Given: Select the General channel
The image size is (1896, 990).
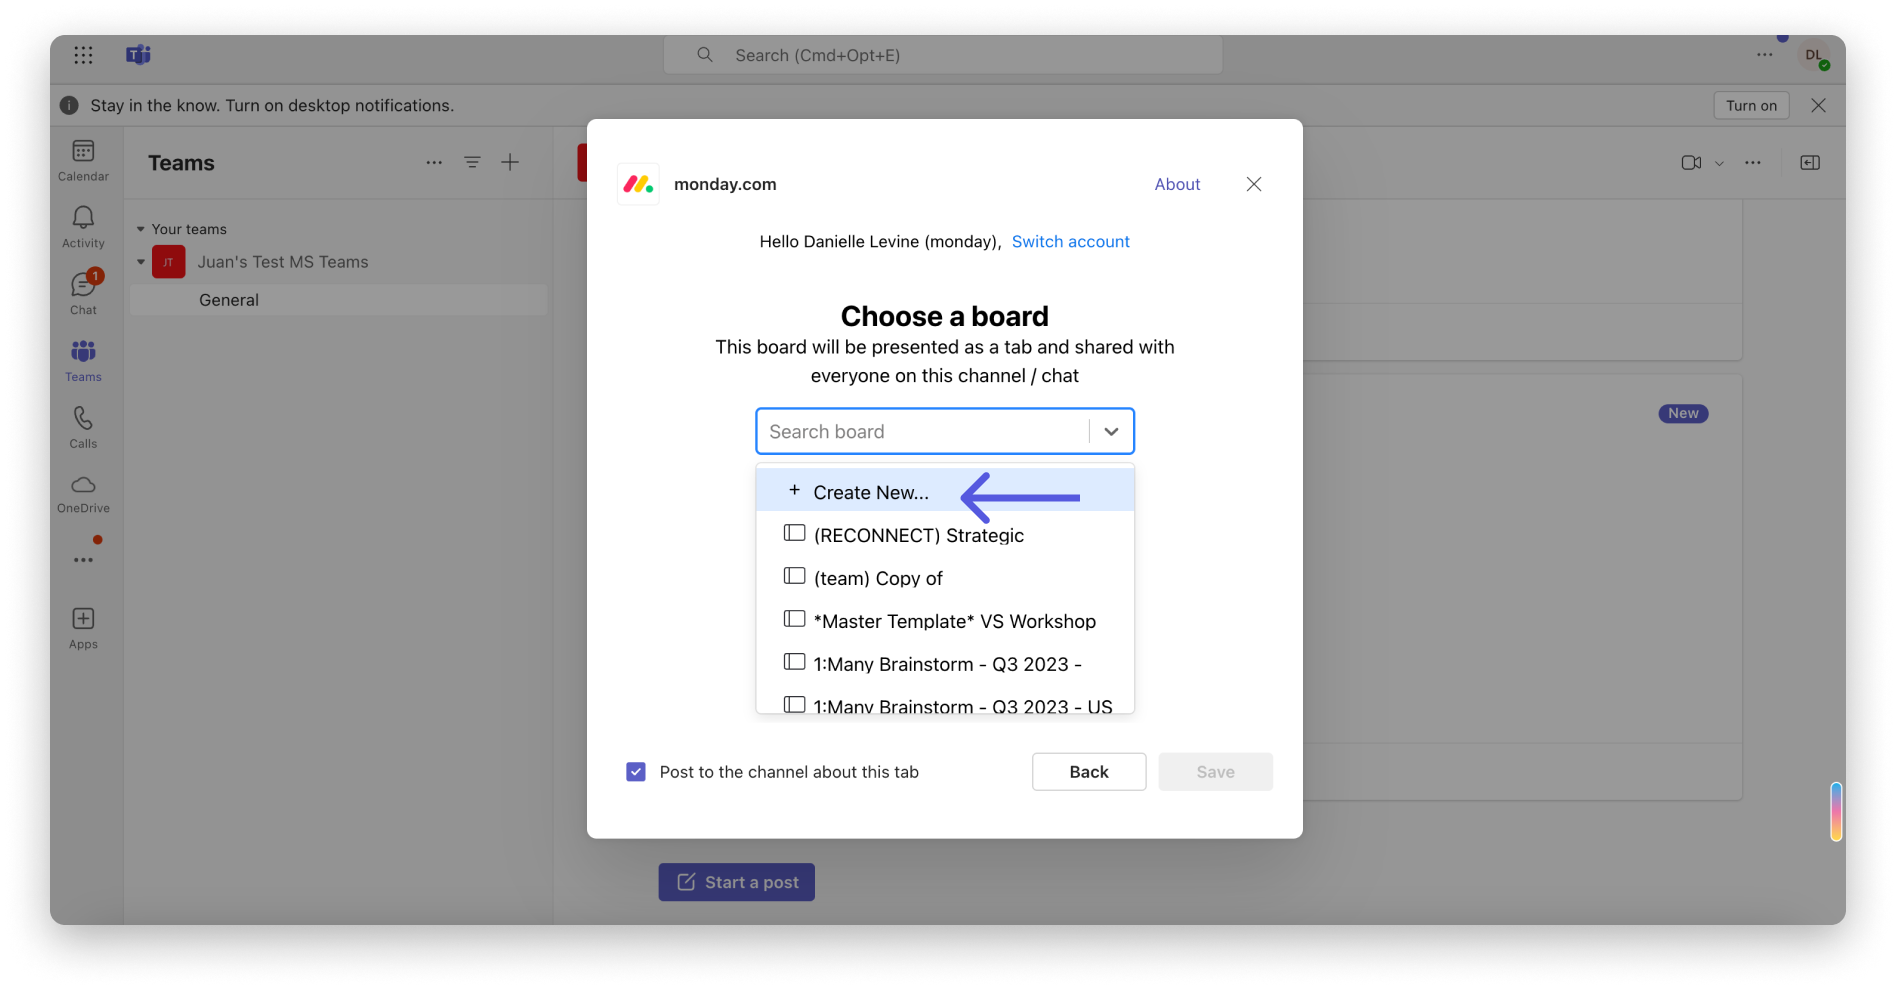Looking at the screenshot, I should point(338,300).
